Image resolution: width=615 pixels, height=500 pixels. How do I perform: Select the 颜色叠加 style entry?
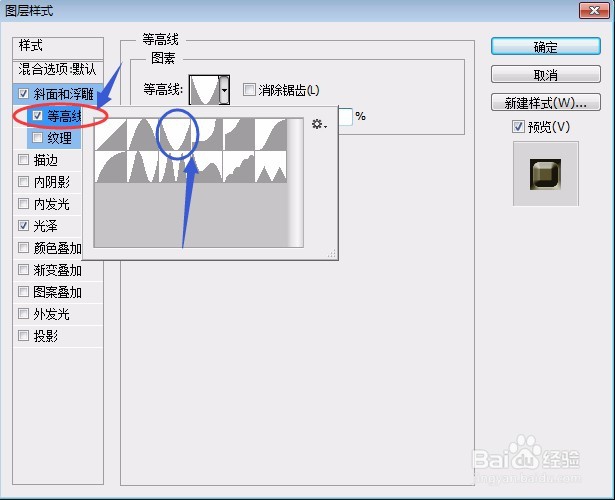pyautogui.click(x=58, y=248)
